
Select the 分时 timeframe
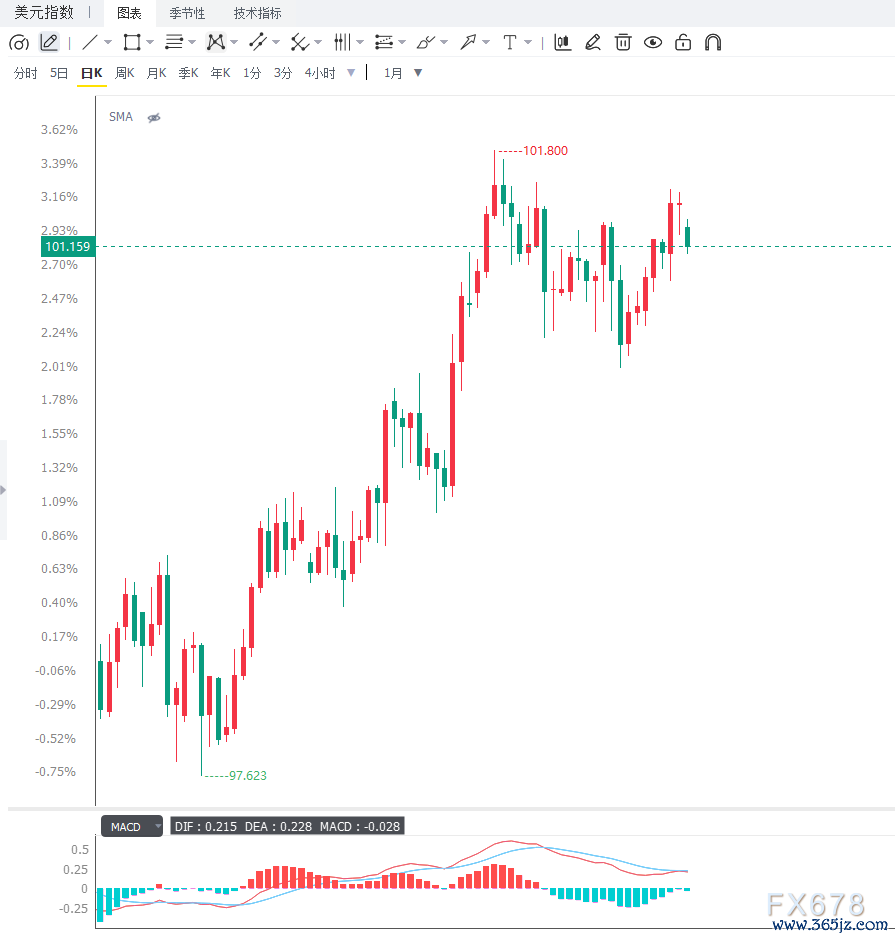[25, 73]
